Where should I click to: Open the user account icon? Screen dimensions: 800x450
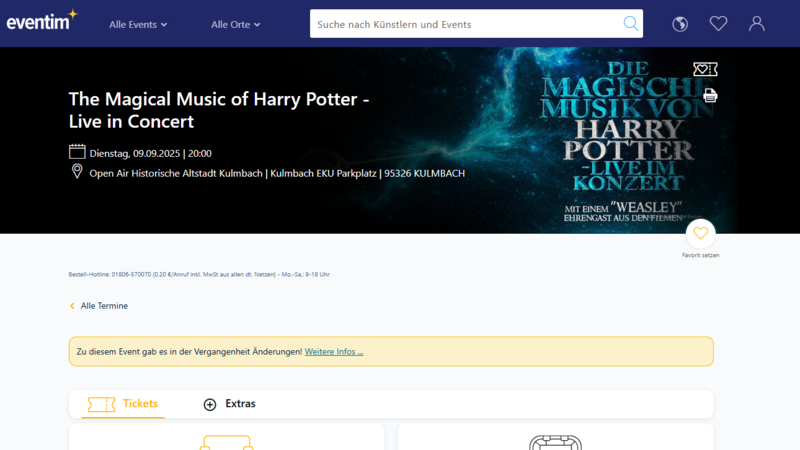tap(757, 23)
